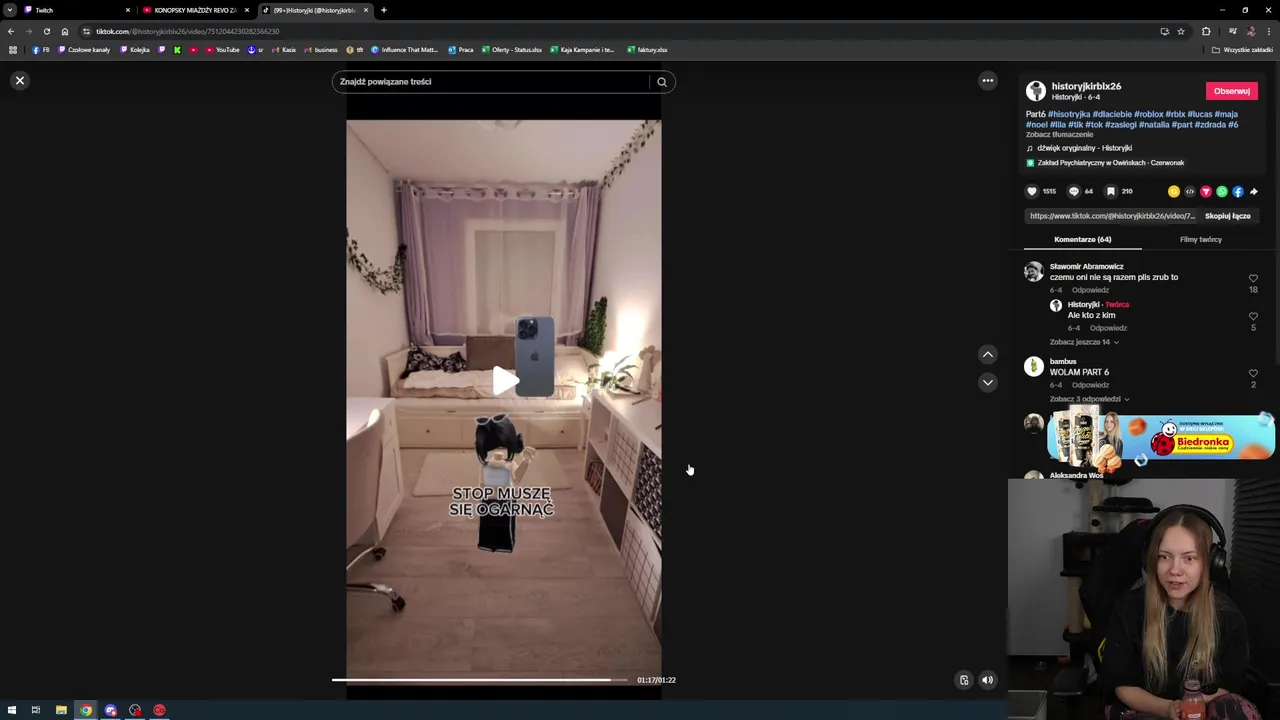Screen dimensions: 1280x720
Task: Click the Biedronka ad banner
Action: (1161, 436)
